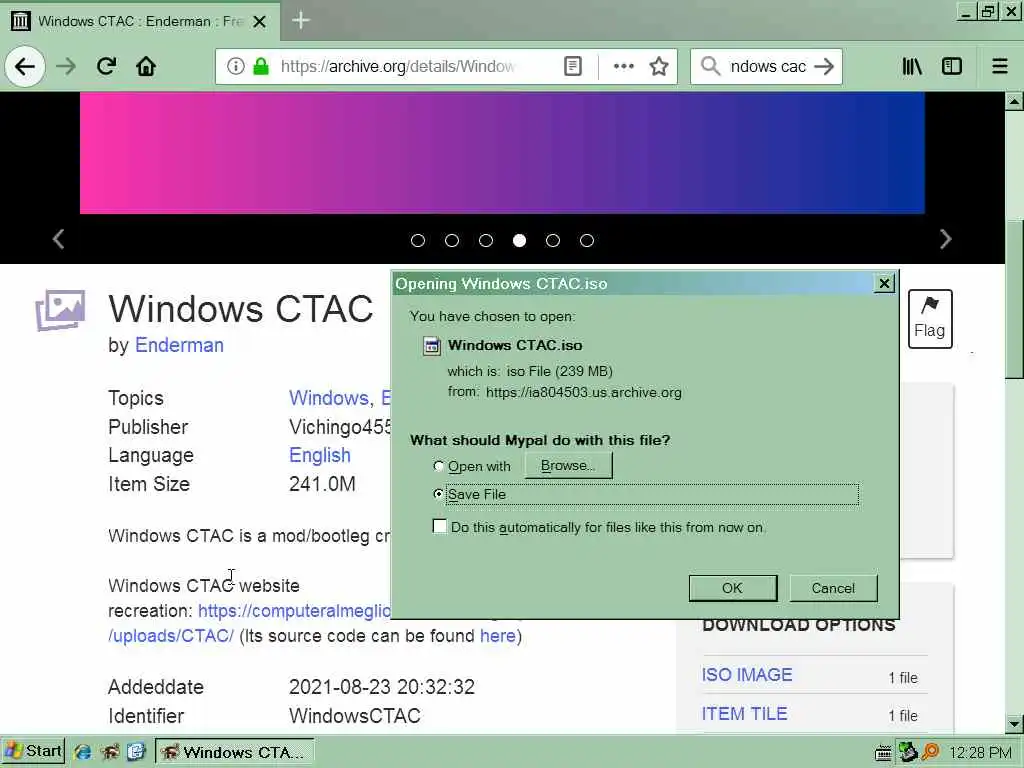Viewport: 1024px width, 768px height.
Task: Click the network computer tray icon
Action: coord(907,752)
